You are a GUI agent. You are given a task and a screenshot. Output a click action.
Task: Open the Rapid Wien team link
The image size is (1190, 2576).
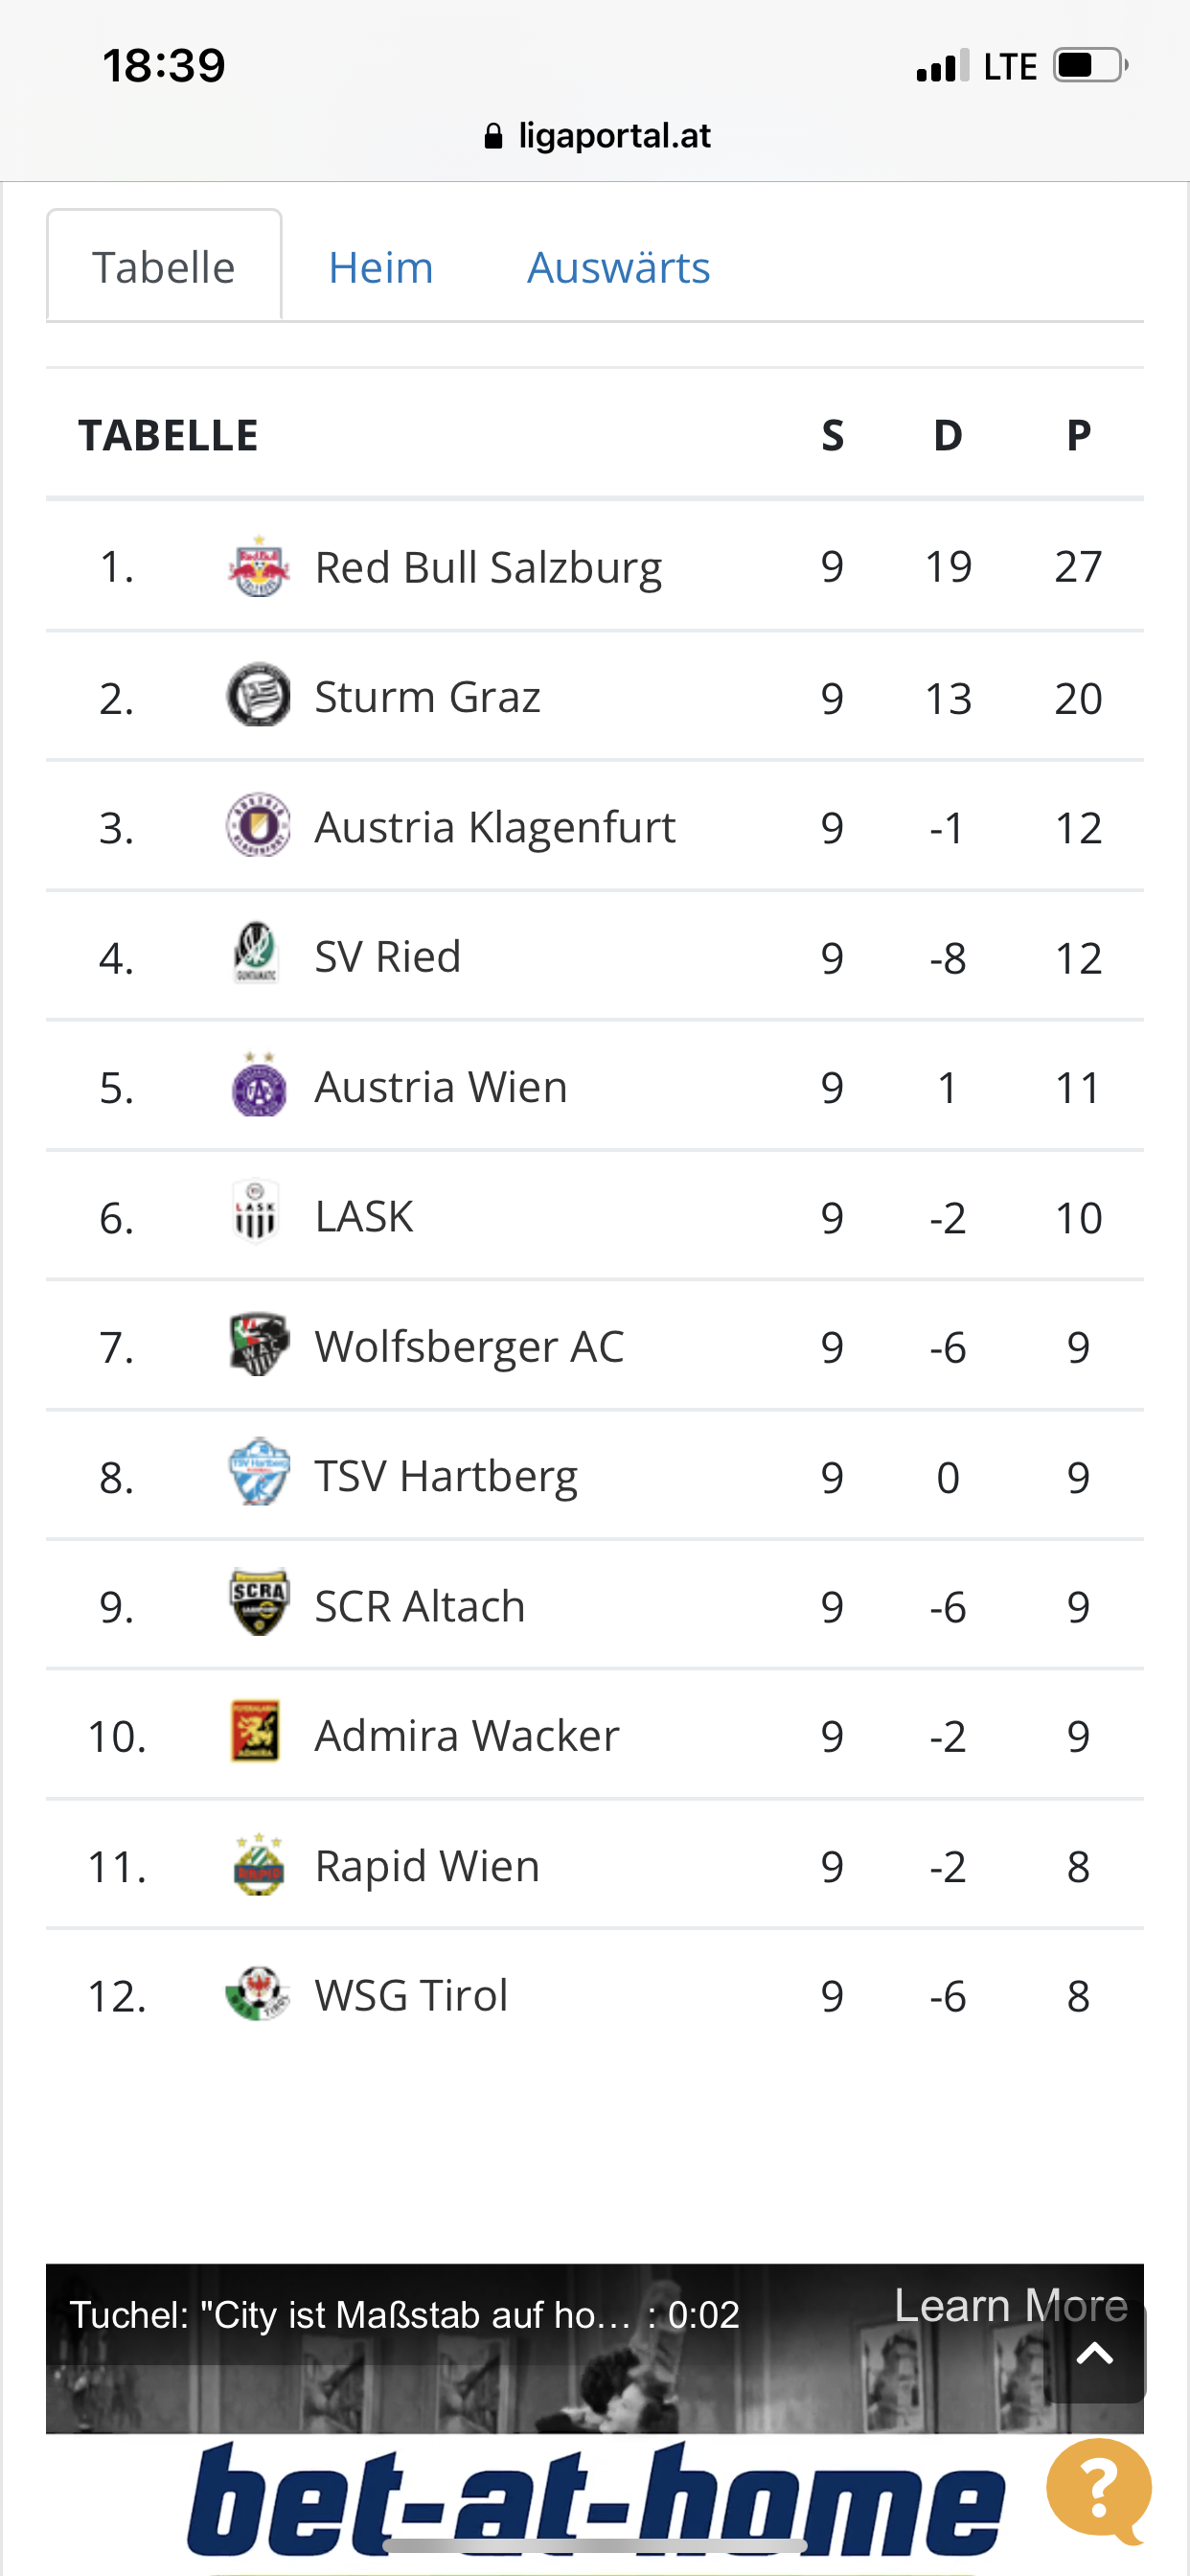coord(427,1866)
